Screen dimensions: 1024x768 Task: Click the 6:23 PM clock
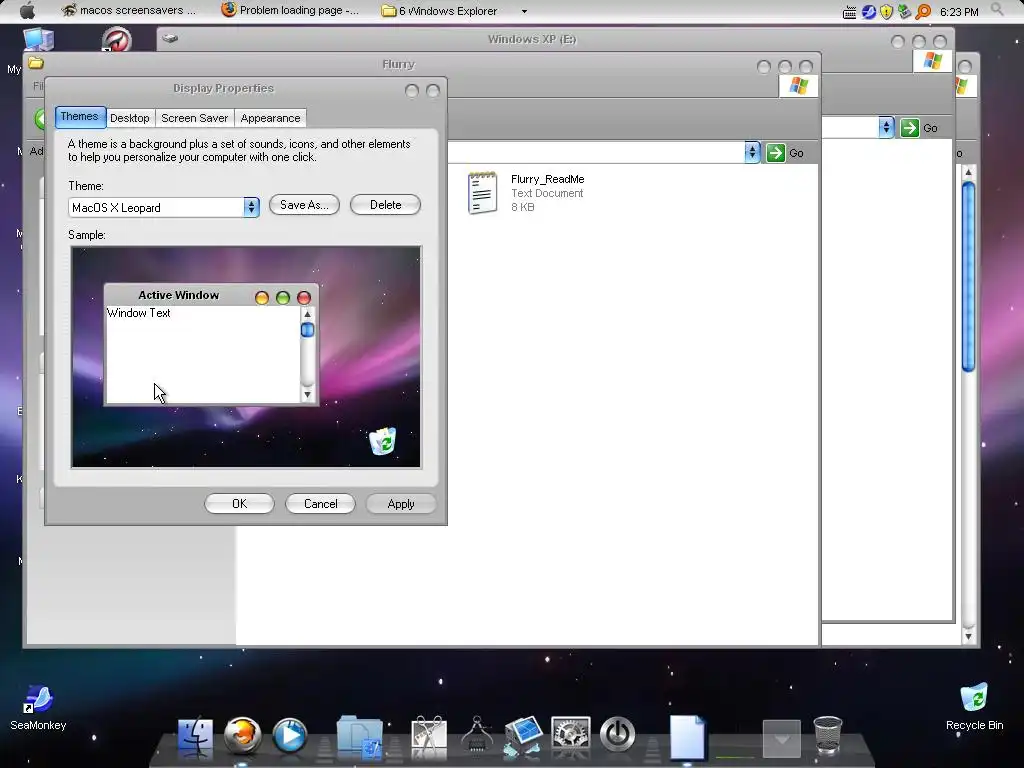pos(959,12)
